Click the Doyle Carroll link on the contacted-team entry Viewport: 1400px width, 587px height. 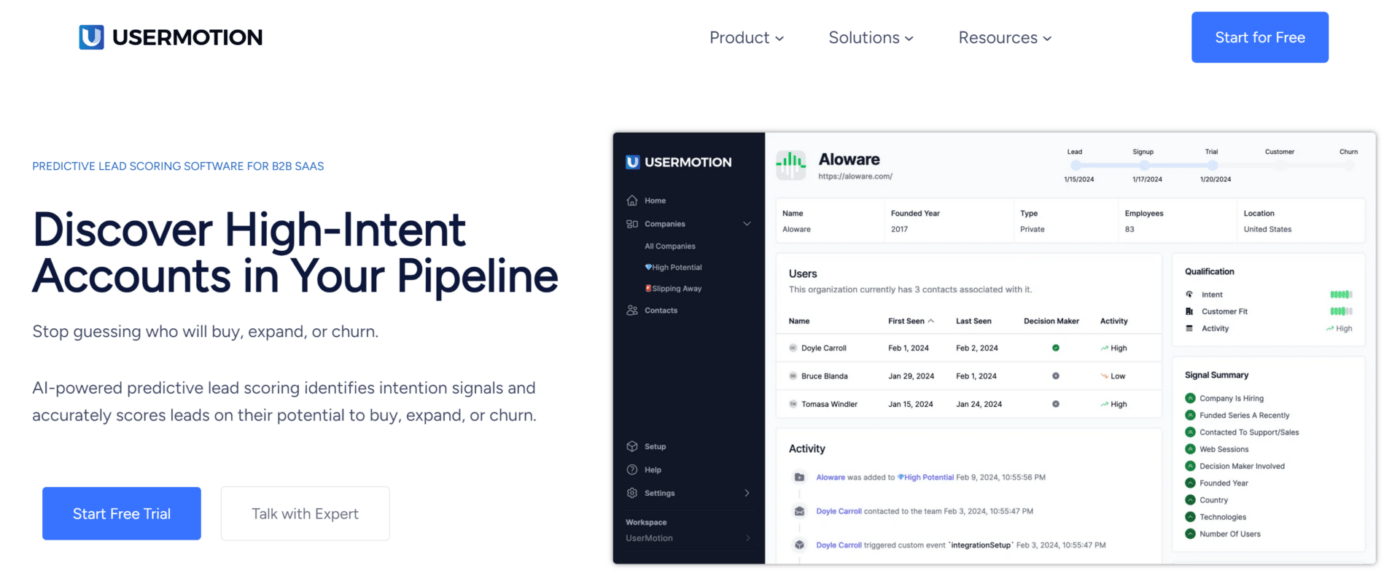coord(840,511)
